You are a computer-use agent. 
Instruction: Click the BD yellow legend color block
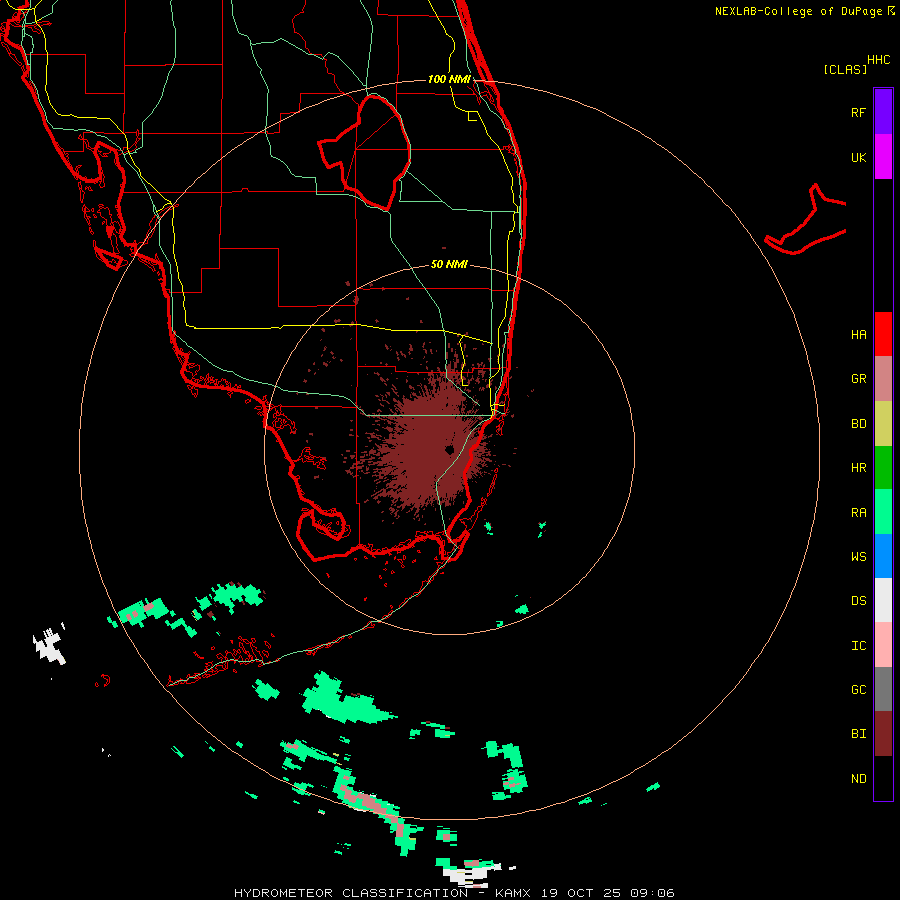pyautogui.click(x=883, y=424)
